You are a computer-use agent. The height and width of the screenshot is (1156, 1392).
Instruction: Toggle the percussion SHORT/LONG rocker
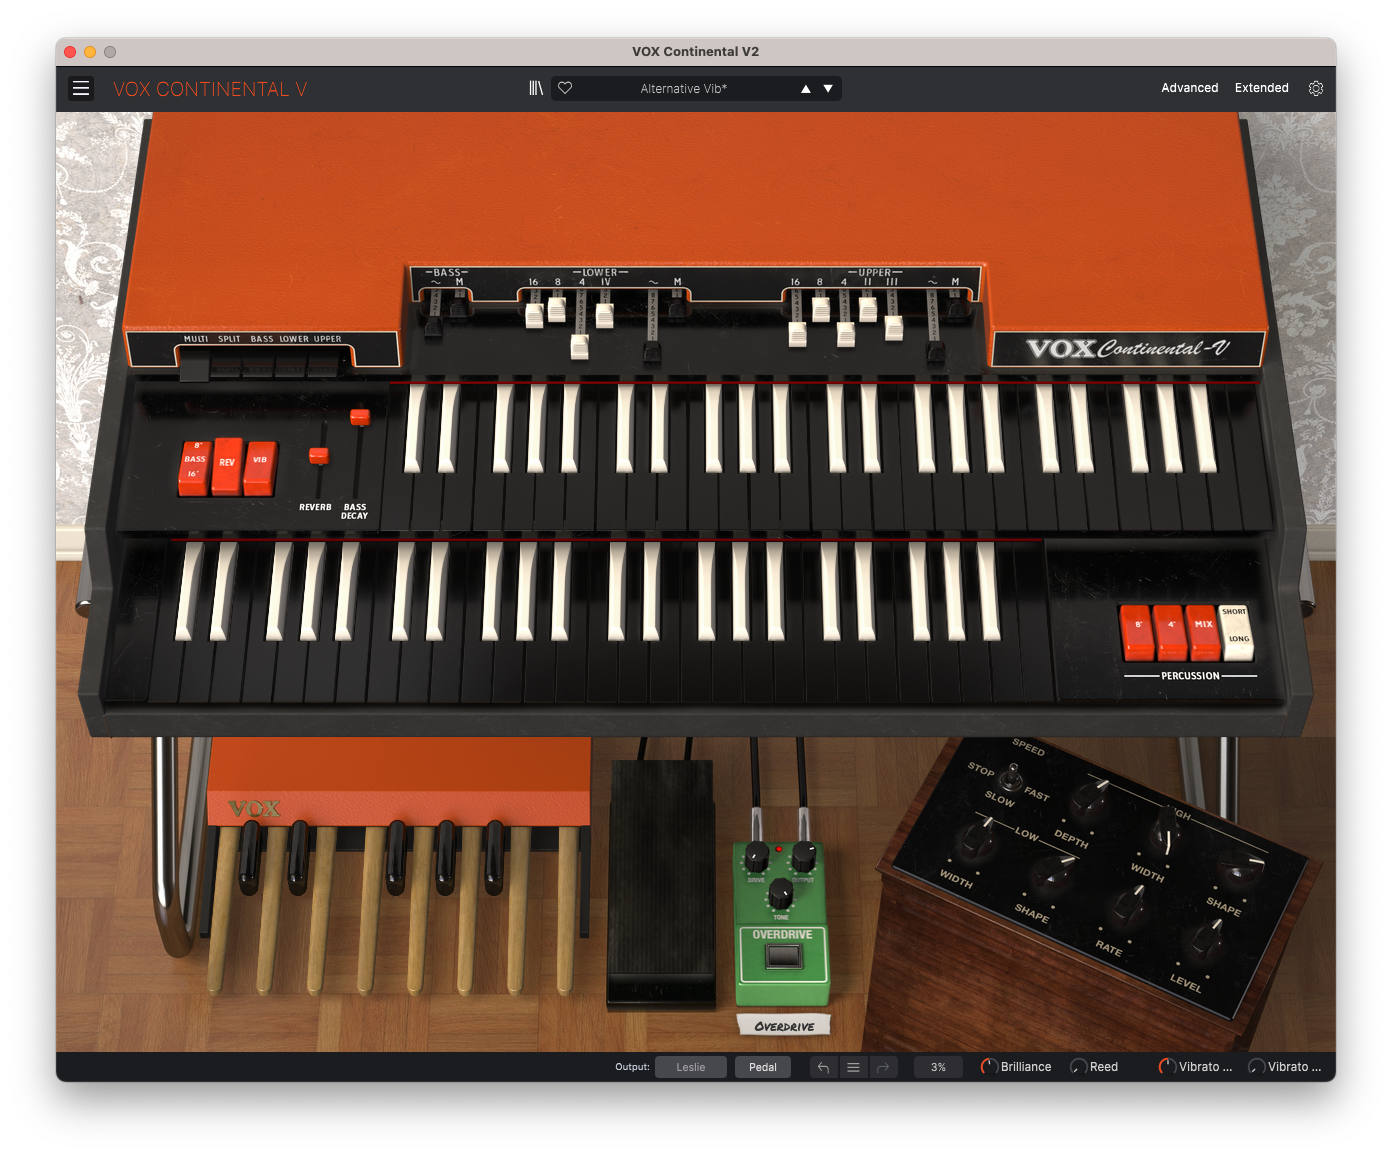pyautogui.click(x=1237, y=632)
